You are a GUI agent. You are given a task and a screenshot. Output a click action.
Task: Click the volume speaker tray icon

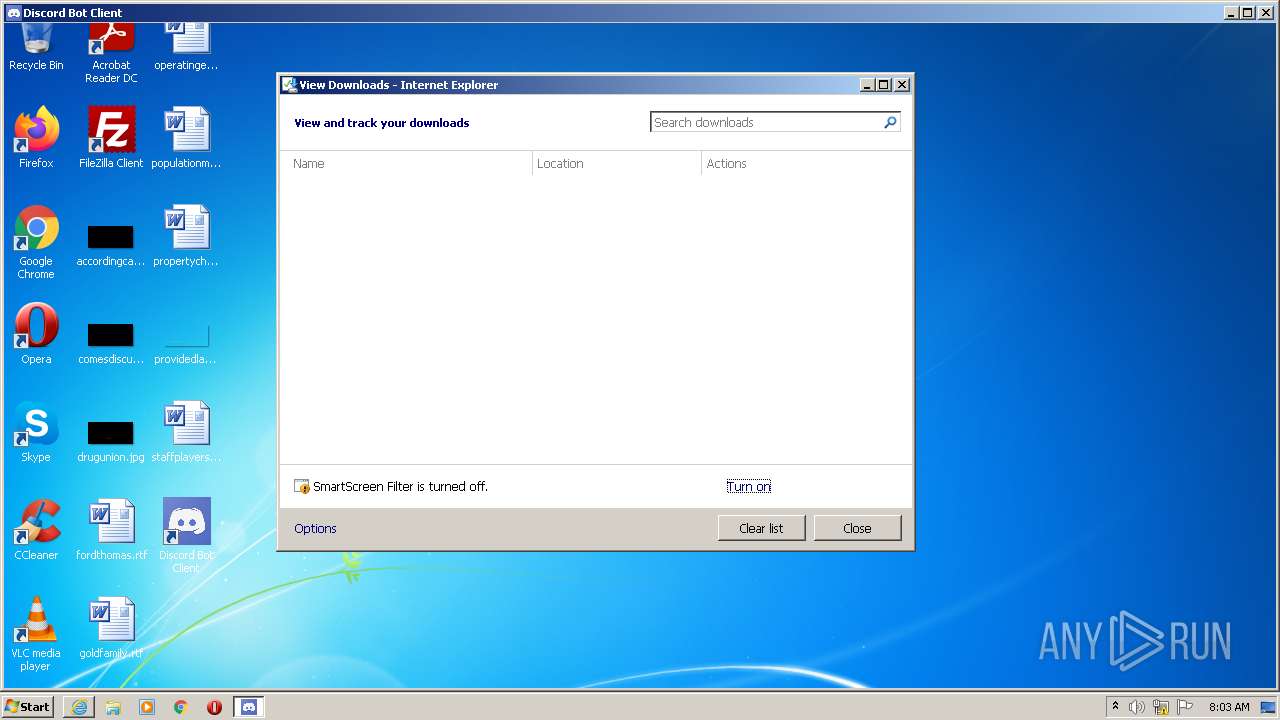tap(1137, 707)
